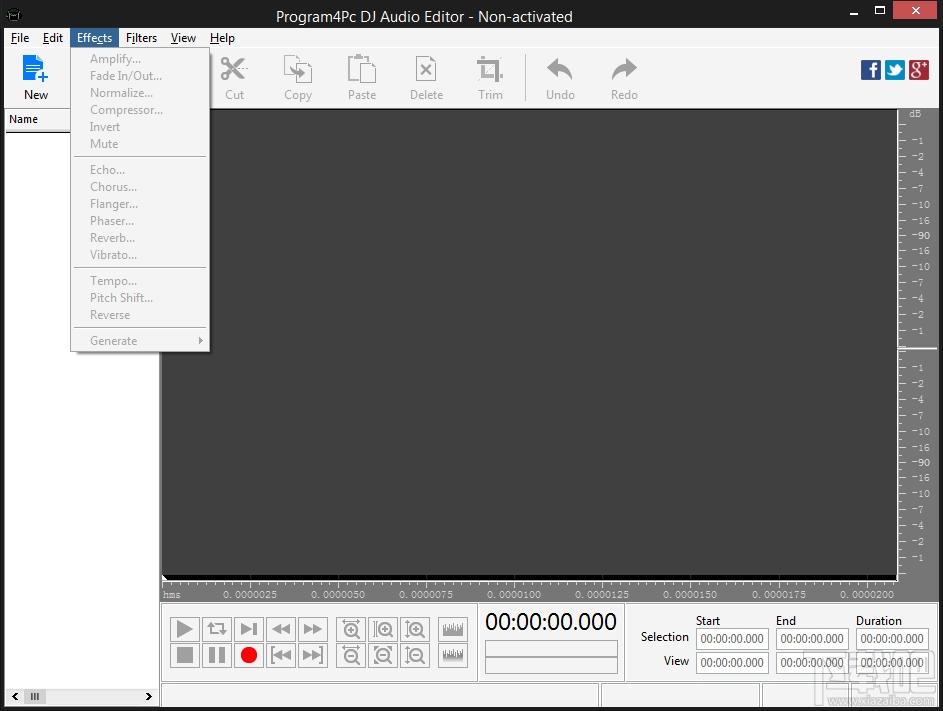This screenshot has height=711, width=943.
Task: Choose Echo effect
Action: (x=140, y=170)
